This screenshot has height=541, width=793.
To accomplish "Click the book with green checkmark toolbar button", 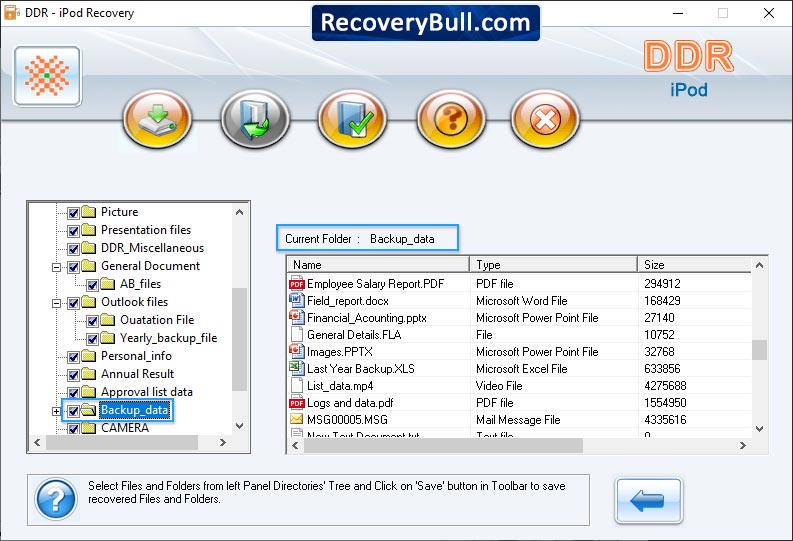I will tap(353, 119).
